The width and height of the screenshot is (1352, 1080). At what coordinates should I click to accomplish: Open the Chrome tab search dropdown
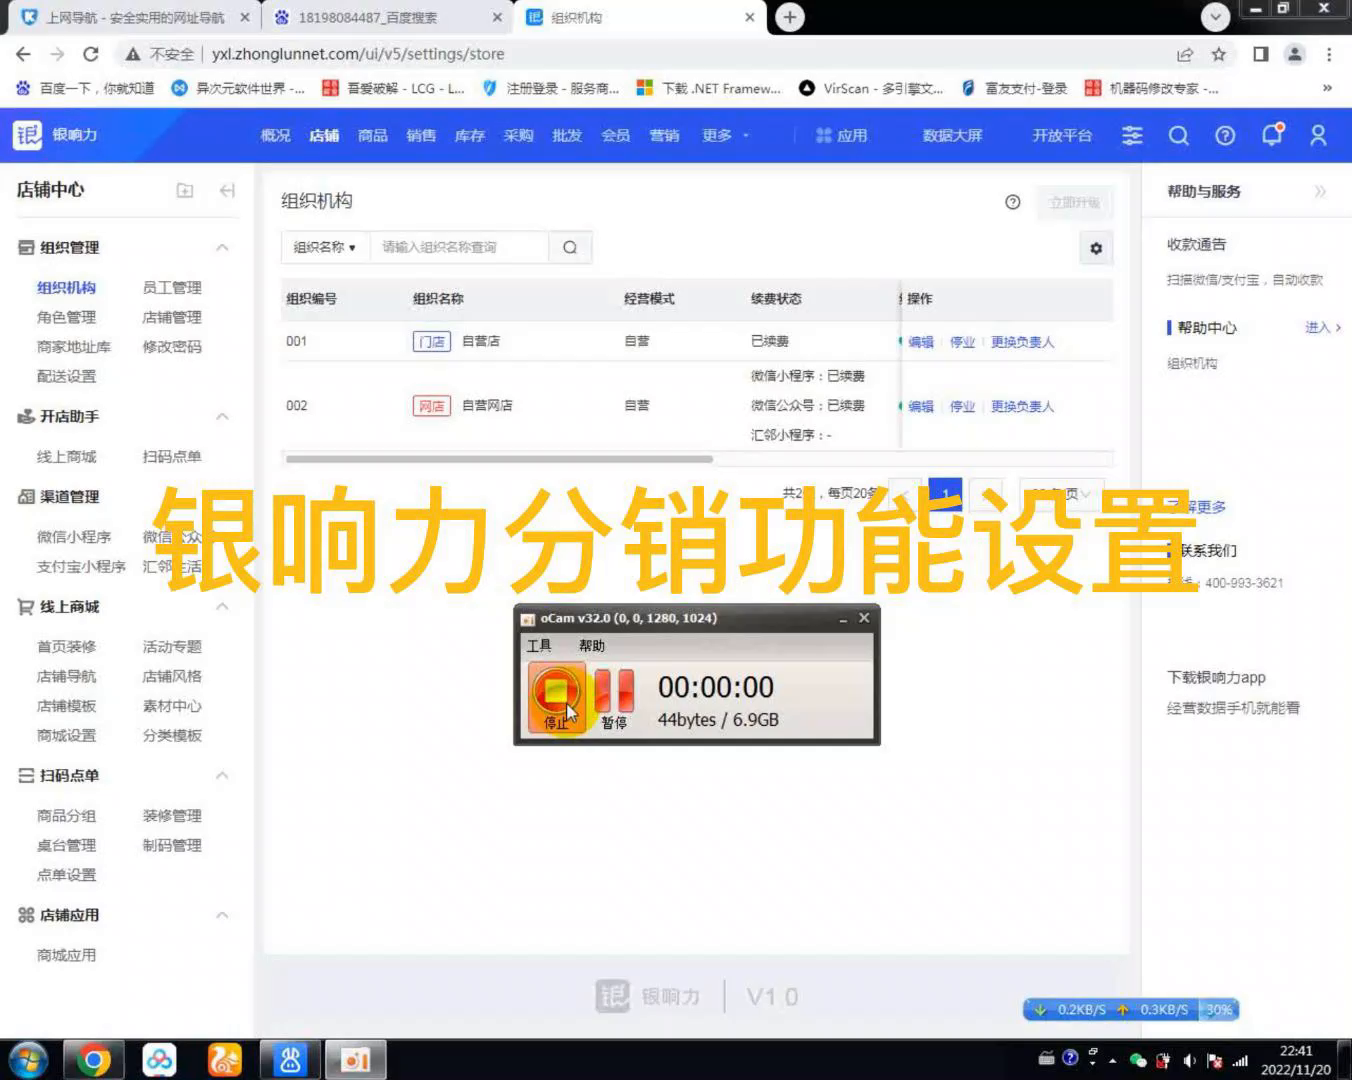point(1215,16)
